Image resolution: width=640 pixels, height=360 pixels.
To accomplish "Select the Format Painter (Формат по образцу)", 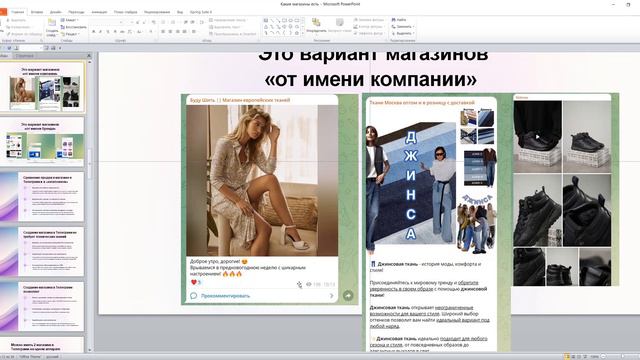I will click(x=24, y=34).
